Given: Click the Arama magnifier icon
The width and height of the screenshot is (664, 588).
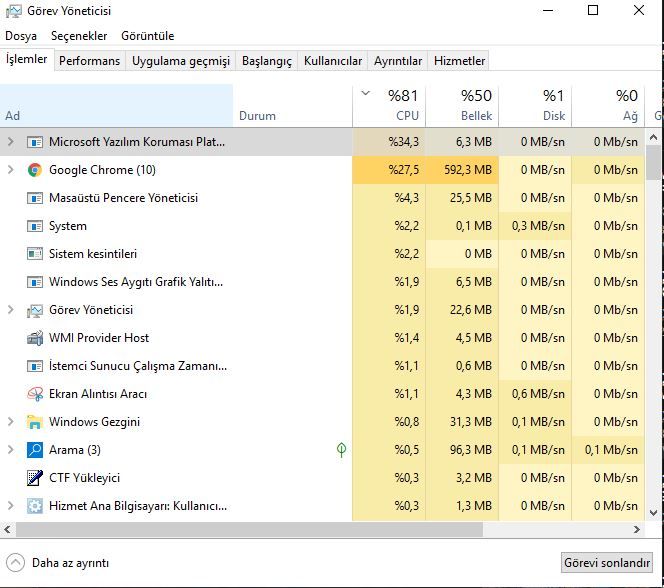Looking at the screenshot, I should pyautogui.click(x=35, y=450).
